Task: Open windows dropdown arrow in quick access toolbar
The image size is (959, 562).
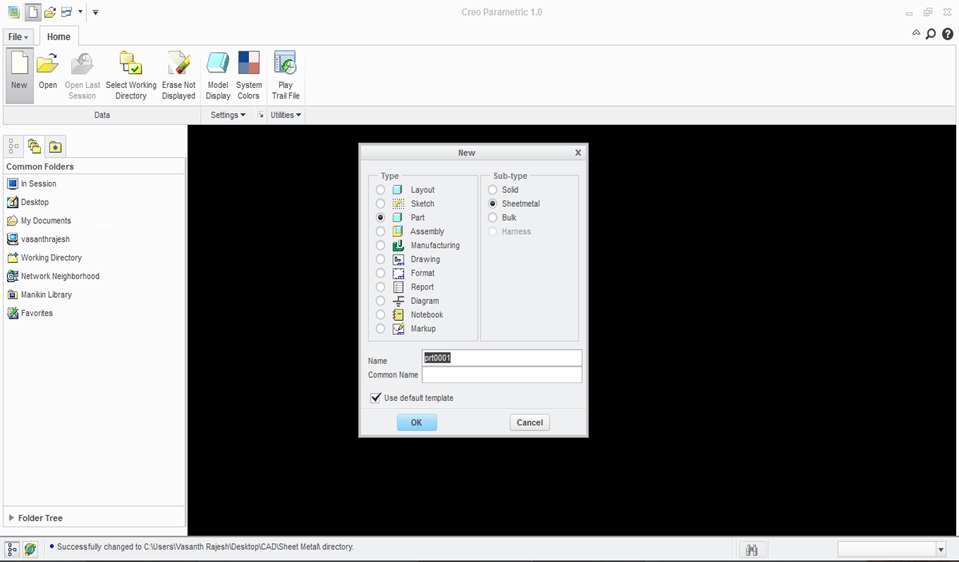Action: coord(80,12)
